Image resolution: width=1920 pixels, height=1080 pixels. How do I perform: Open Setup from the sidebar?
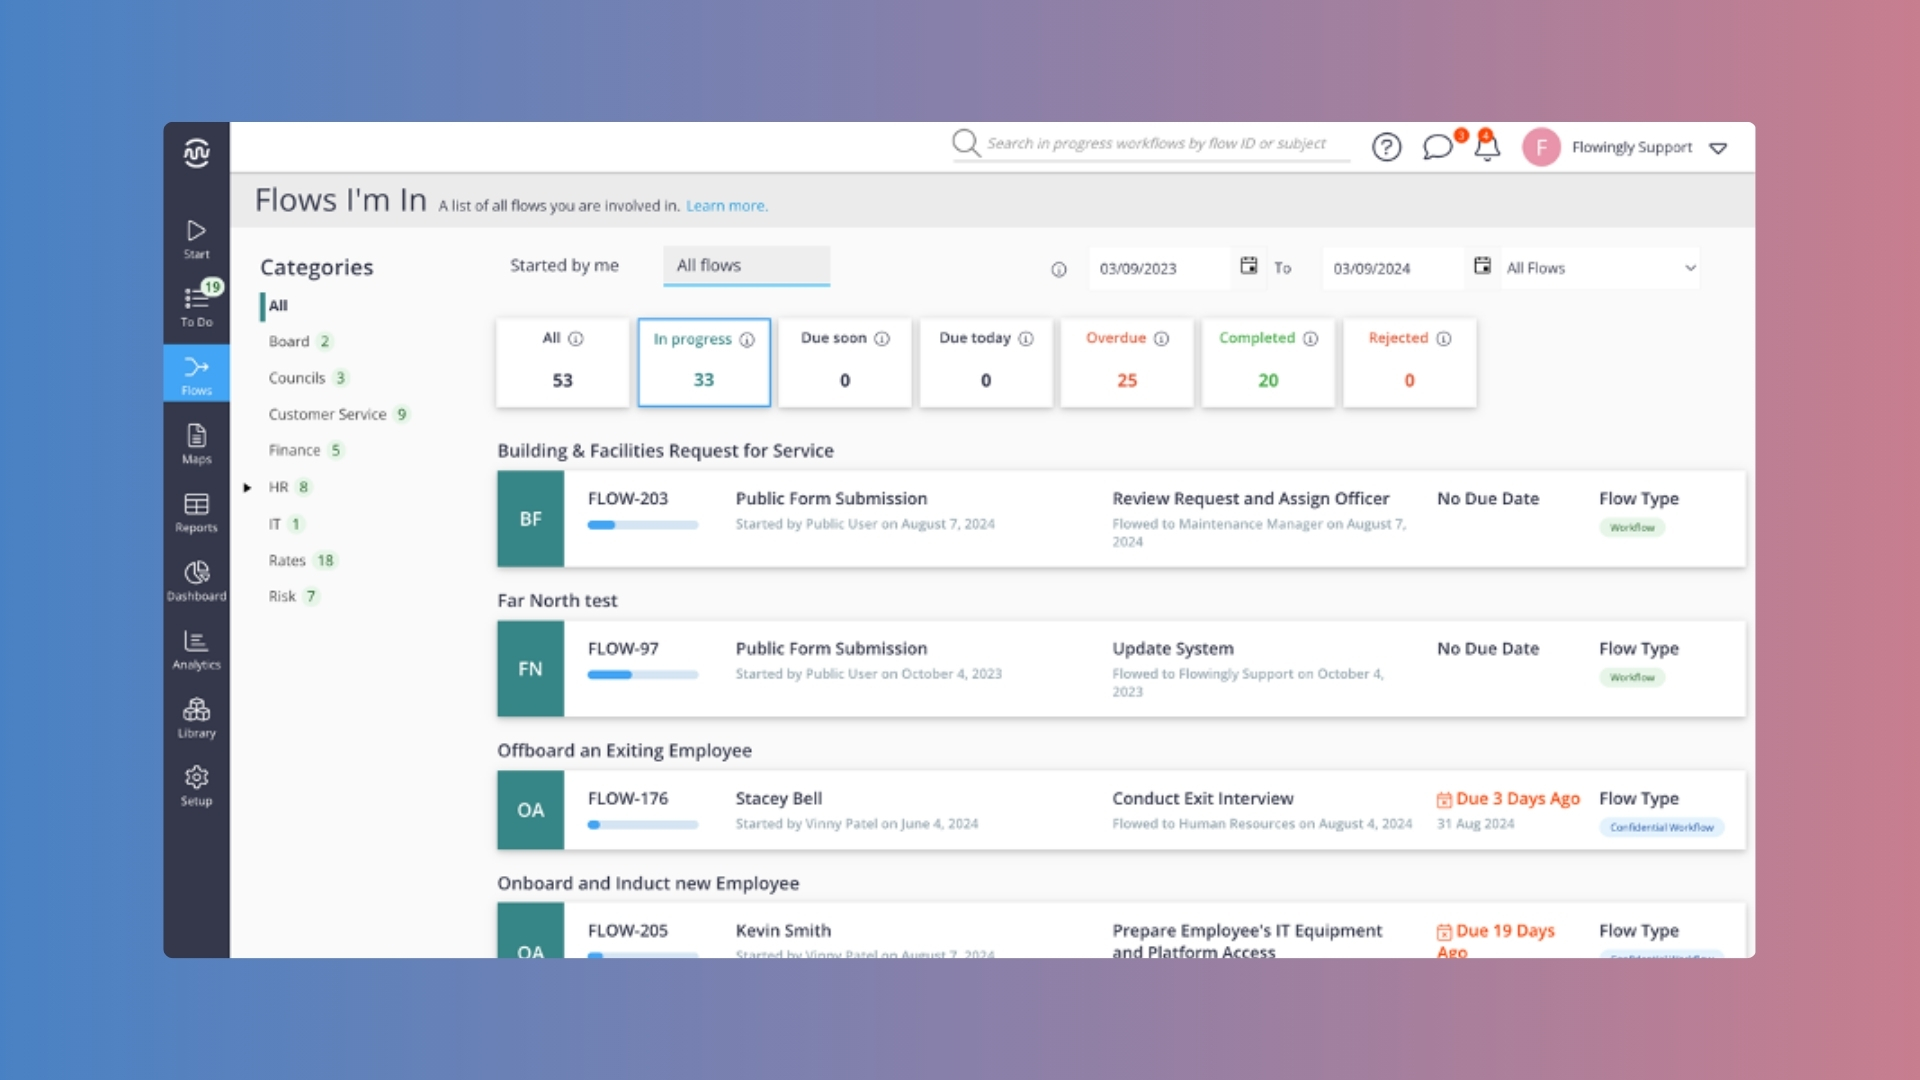(196, 782)
